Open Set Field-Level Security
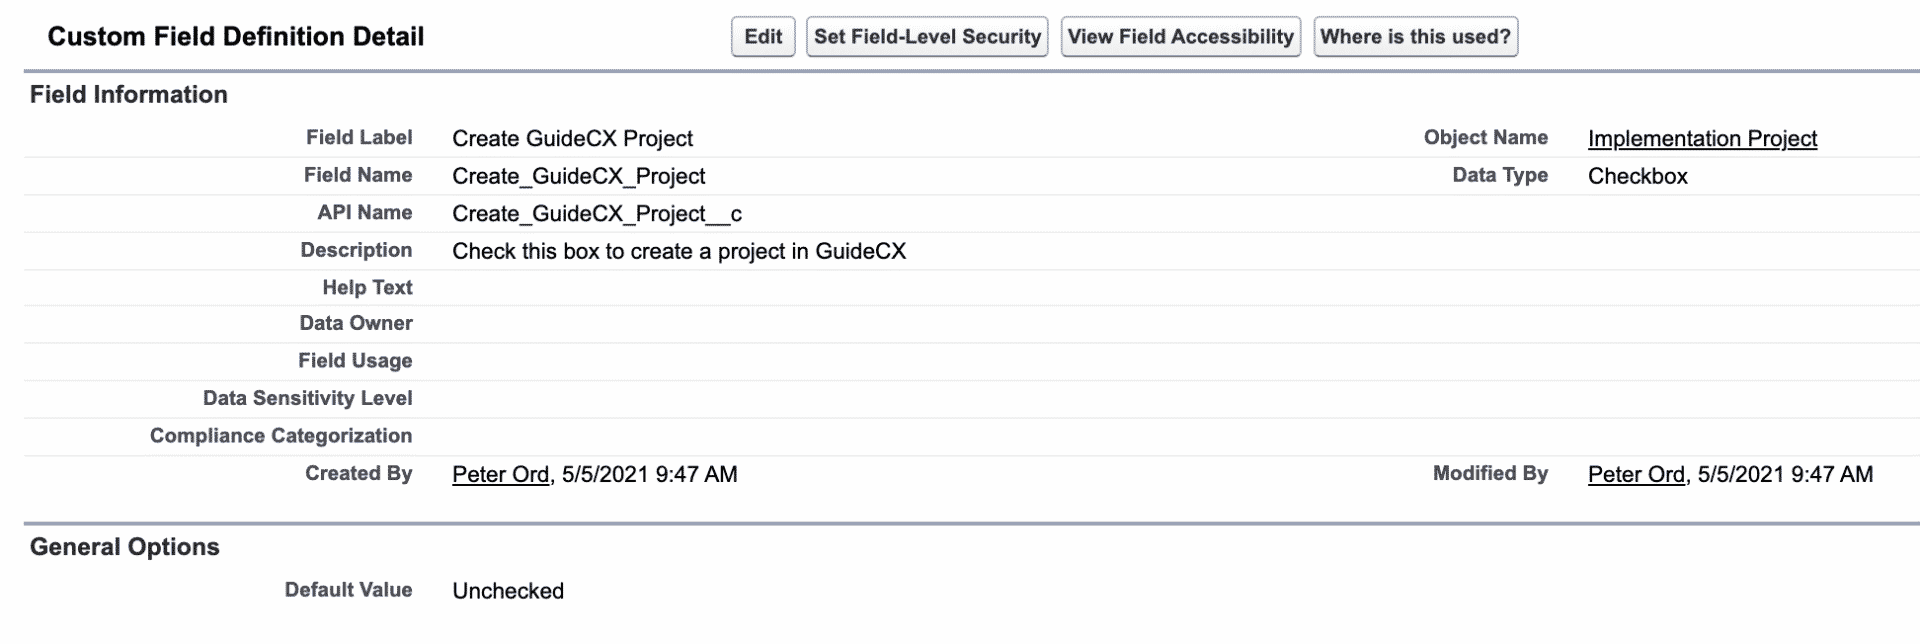The width and height of the screenshot is (1920, 644). pos(926,36)
